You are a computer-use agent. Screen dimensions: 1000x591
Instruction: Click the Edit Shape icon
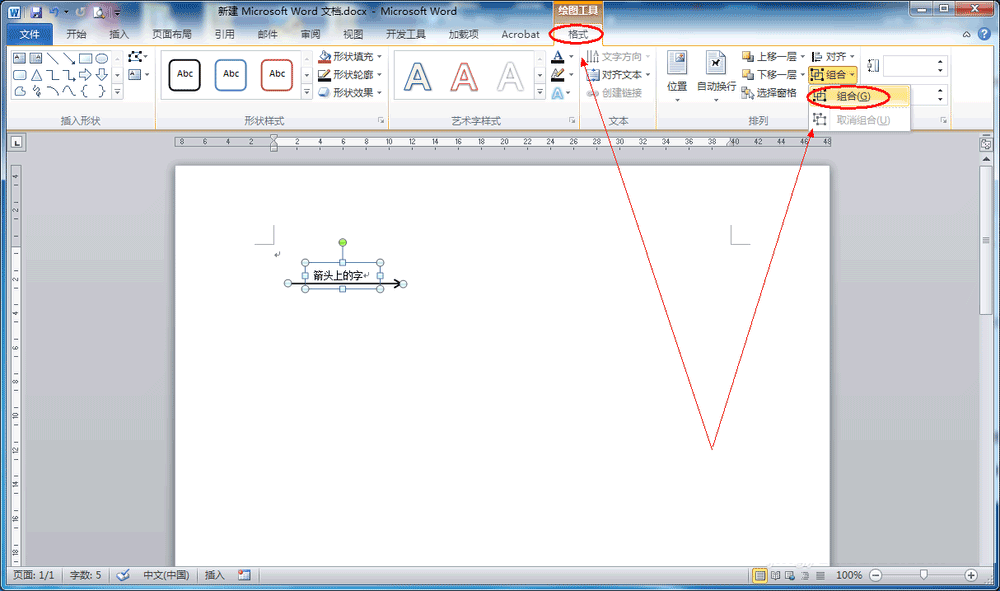(x=136, y=57)
